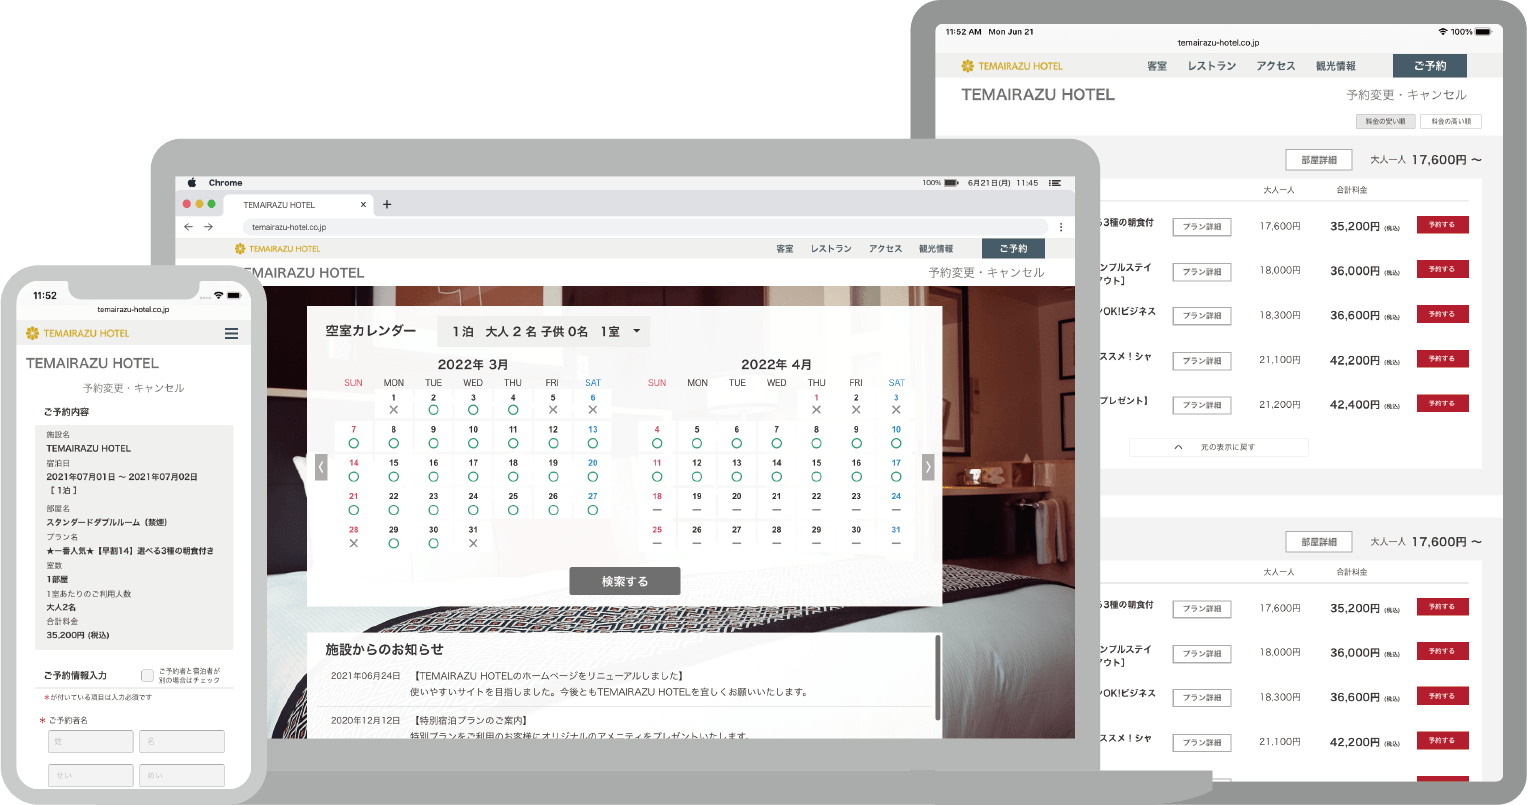Tap the めい kana field on the phone
The width and height of the screenshot is (1527, 805).
182,775
